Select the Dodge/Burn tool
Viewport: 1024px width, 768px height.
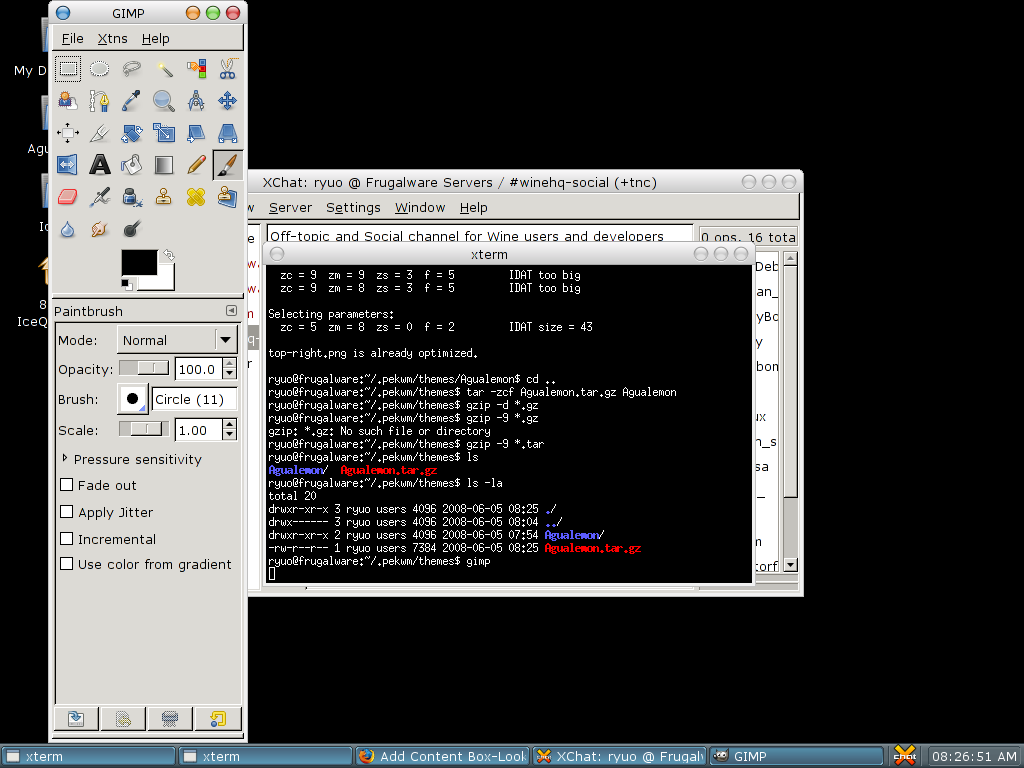(131, 229)
